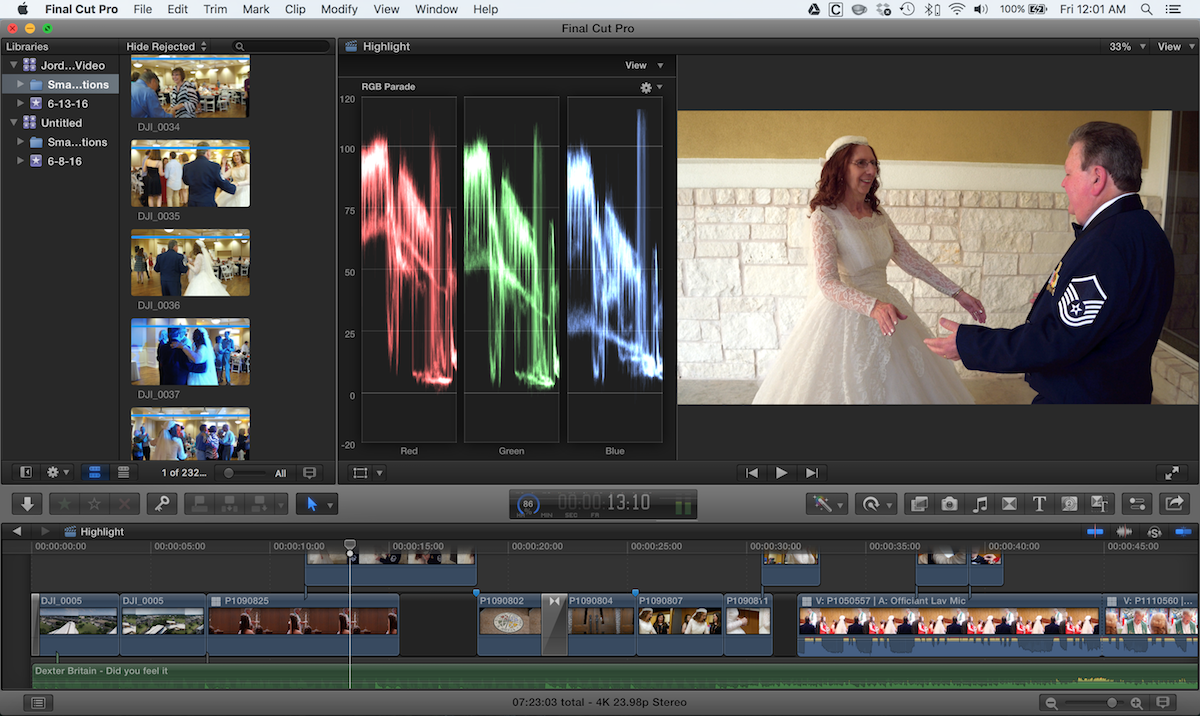This screenshot has width=1200, height=716.
Task: Move the browser clip duration slider
Action: [x=229, y=473]
